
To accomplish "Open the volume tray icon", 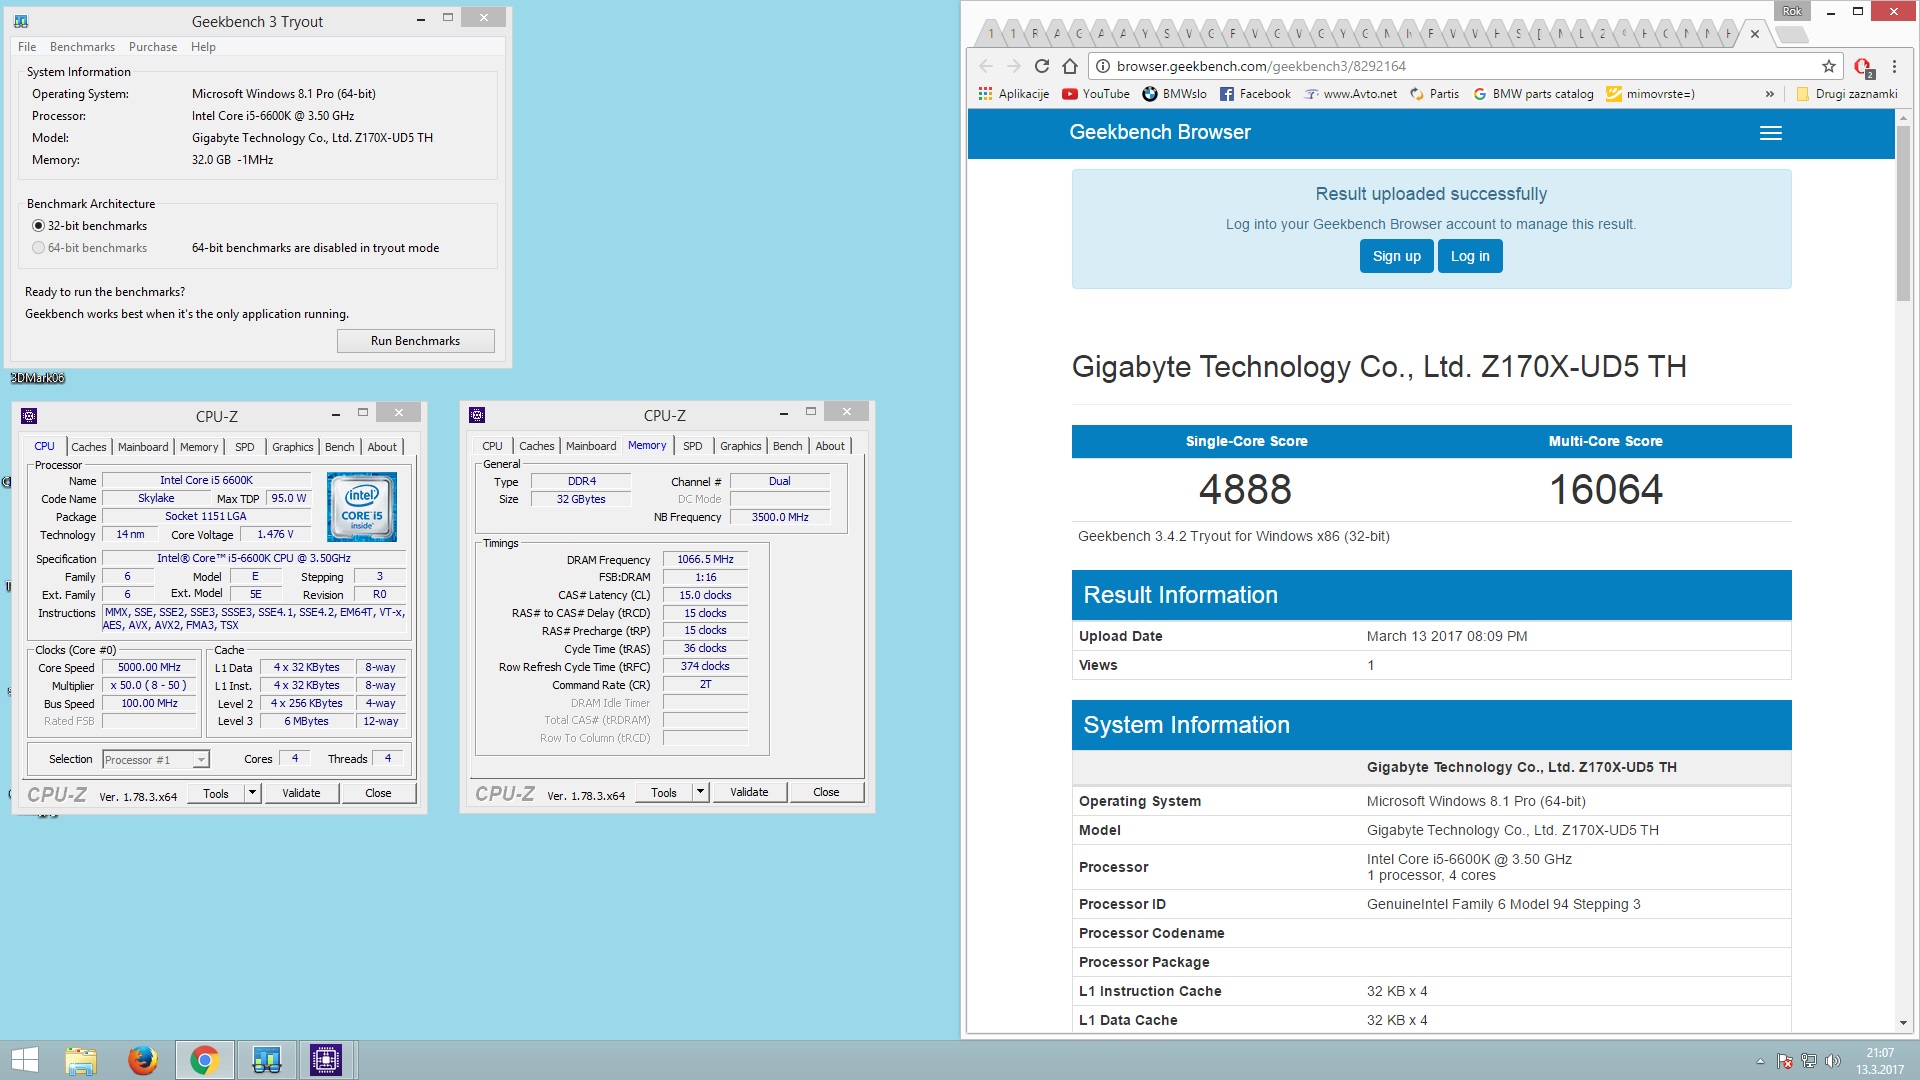I will [1833, 1061].
